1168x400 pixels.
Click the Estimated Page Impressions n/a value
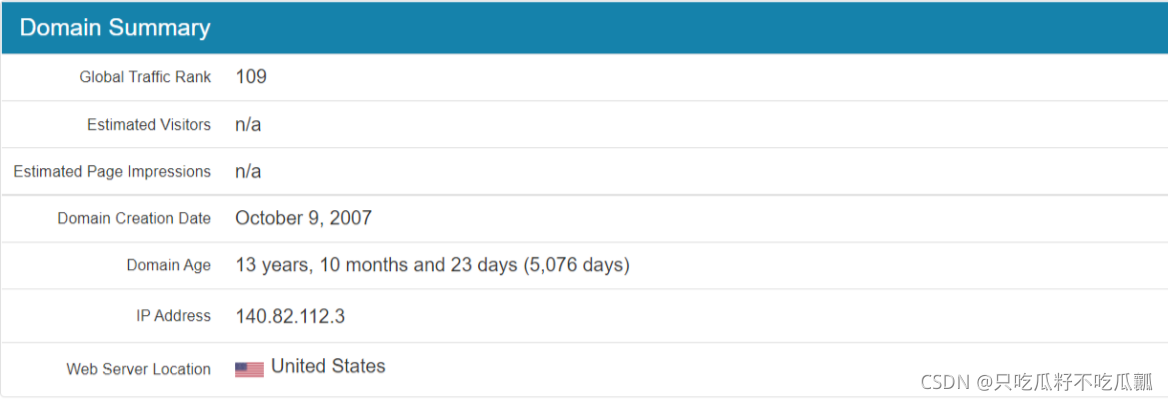[248, 171]
